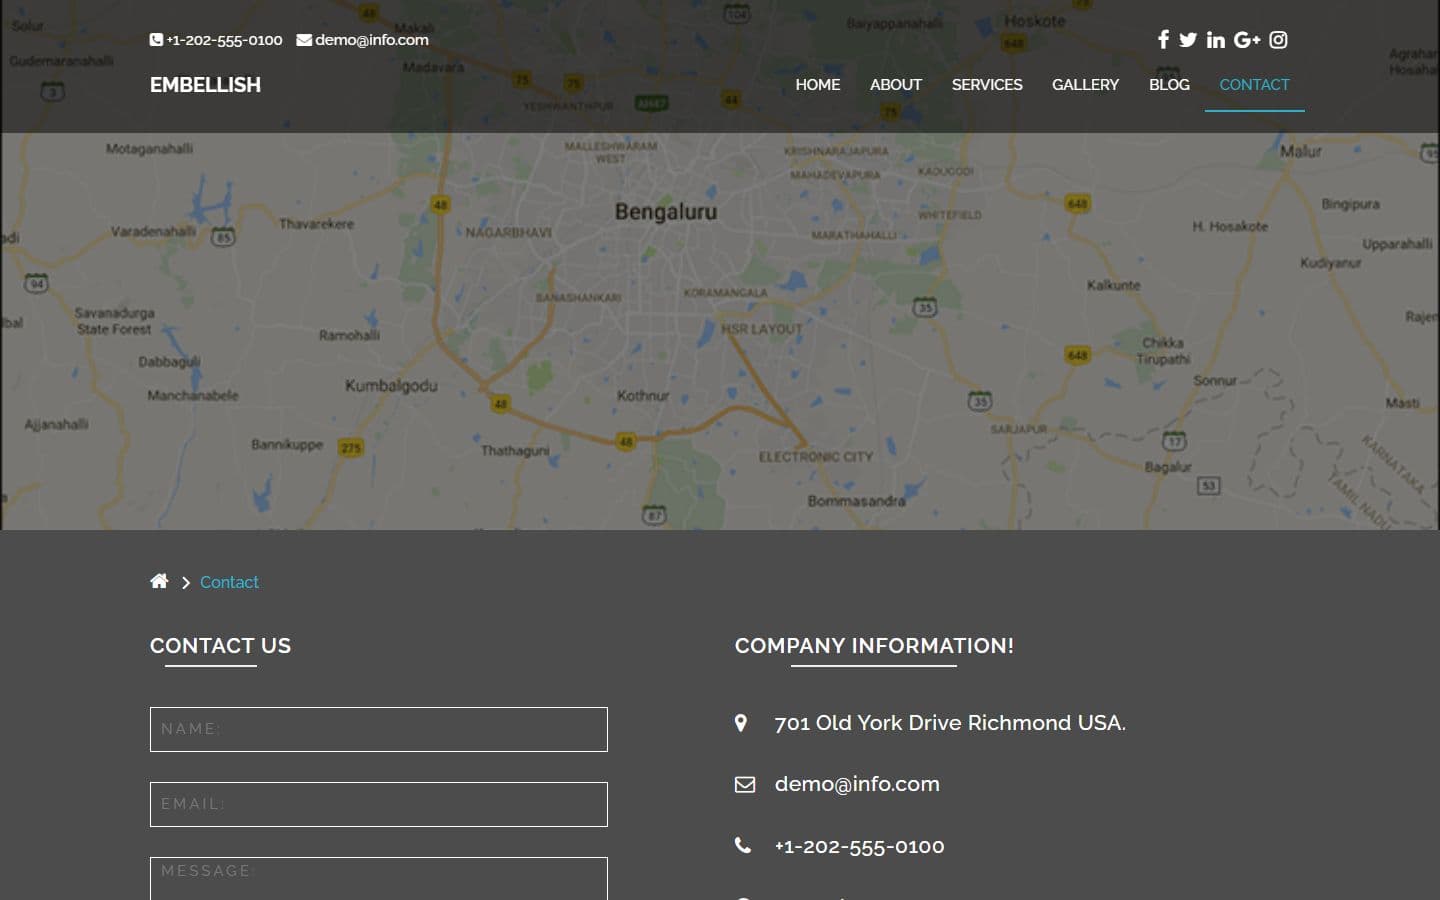Click the map pin icon beside address
The width and height of the screenshot is (1440, 900).
(x=741, y=723)
